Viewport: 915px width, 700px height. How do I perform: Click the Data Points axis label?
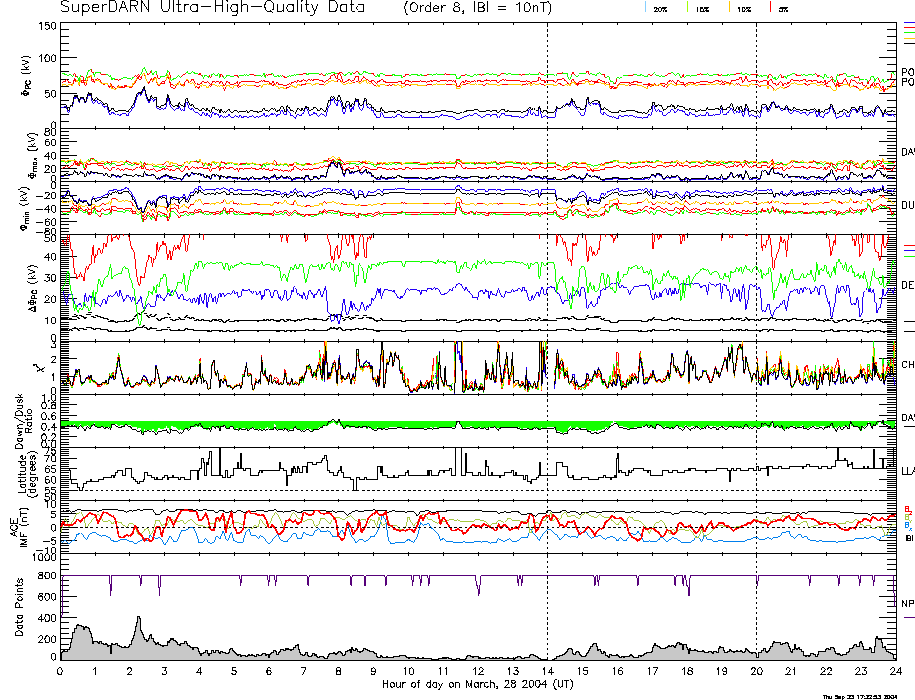(x=19, y=607)
